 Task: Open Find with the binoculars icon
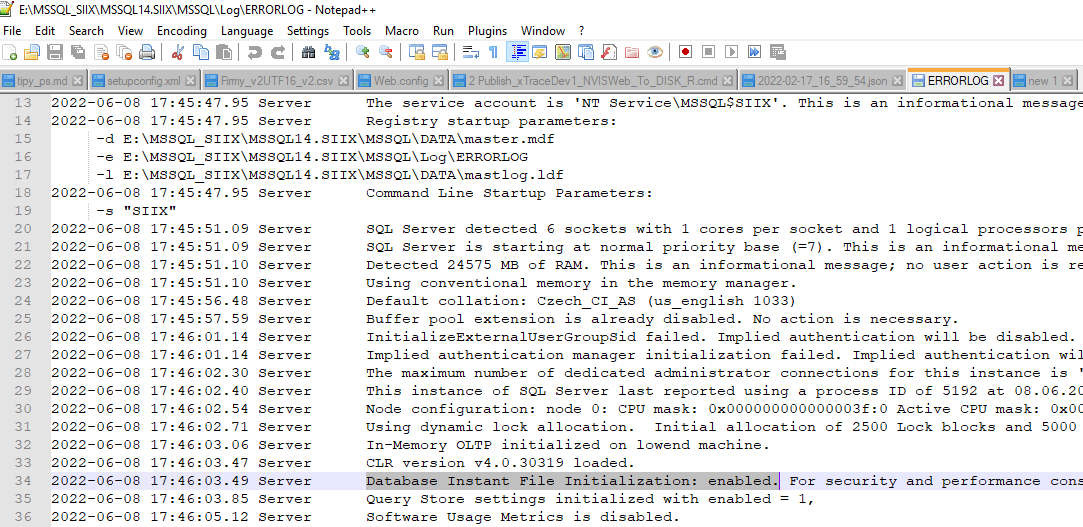[x=308, y=52]
